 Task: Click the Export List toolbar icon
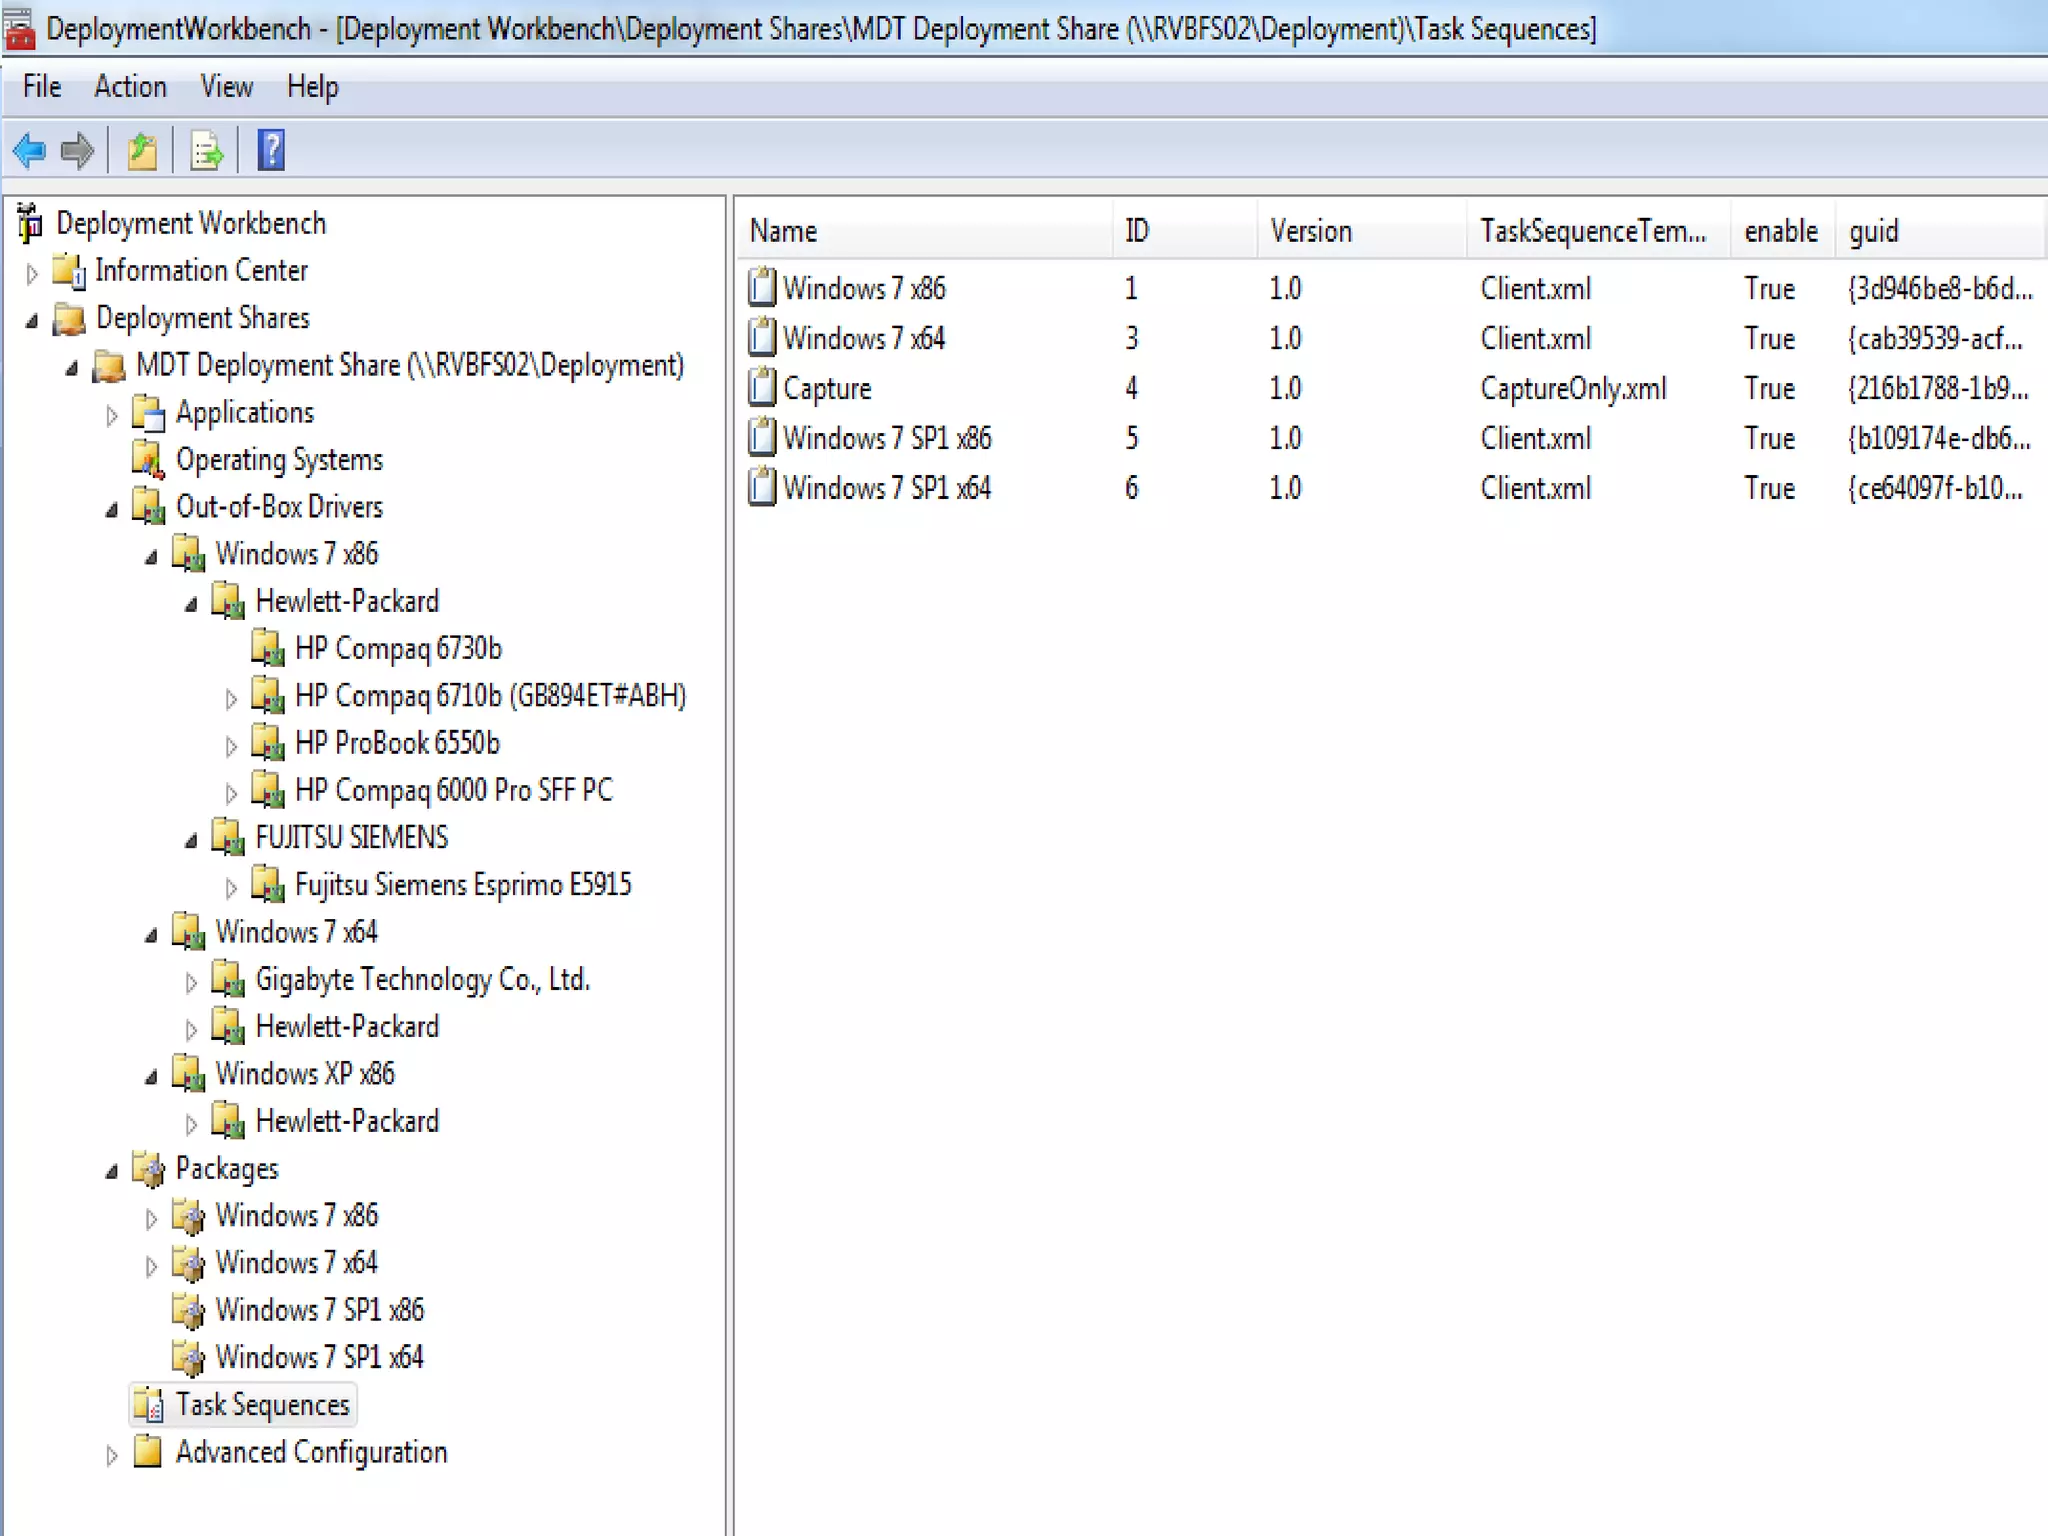(206, 151)
